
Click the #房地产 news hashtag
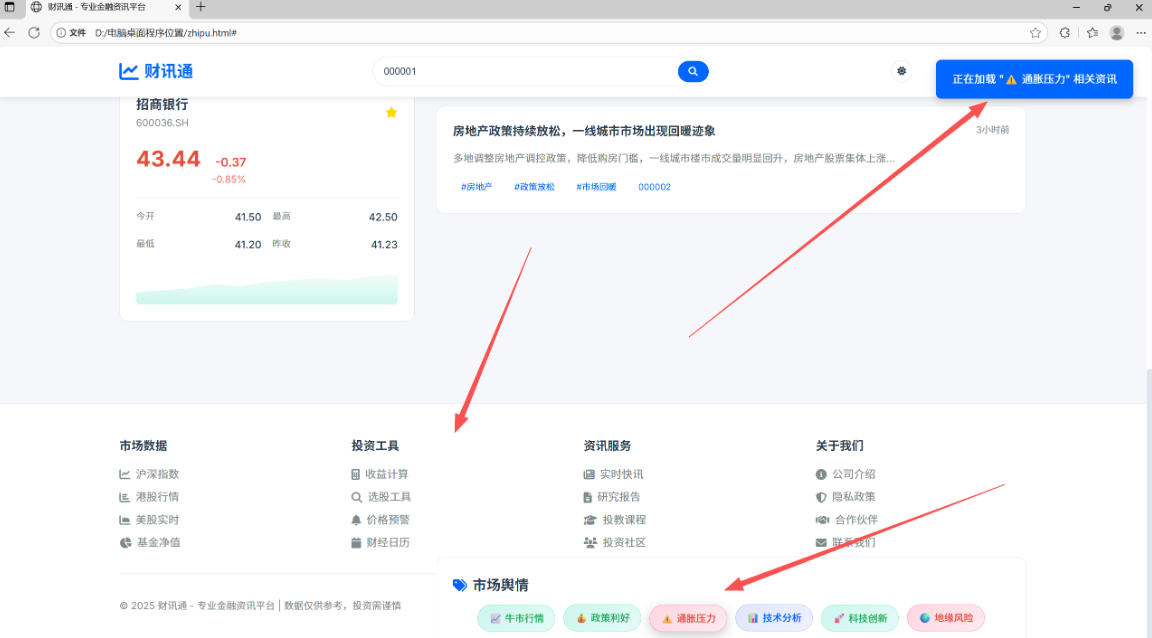(x=476, y=187)
